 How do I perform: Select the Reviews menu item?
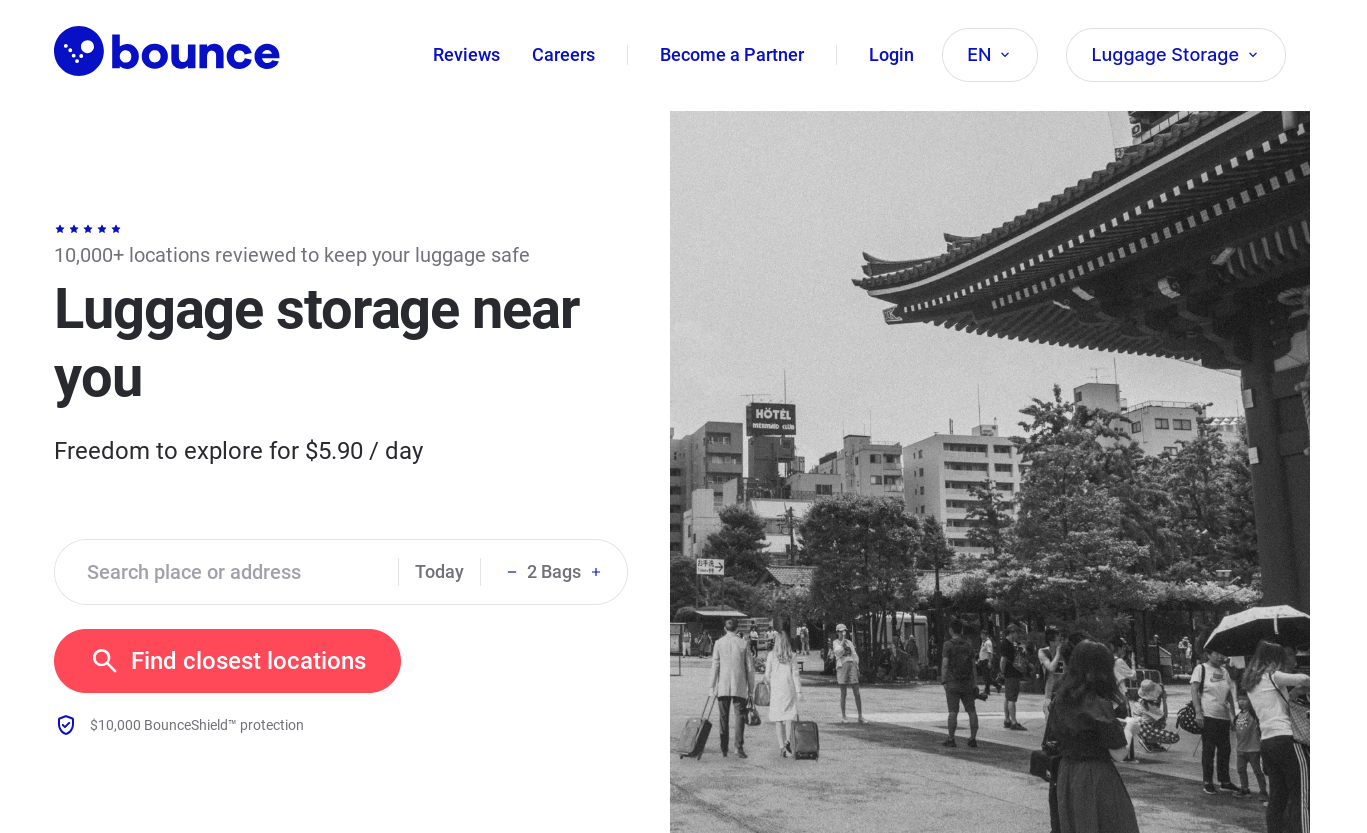[x=466, y=55]
